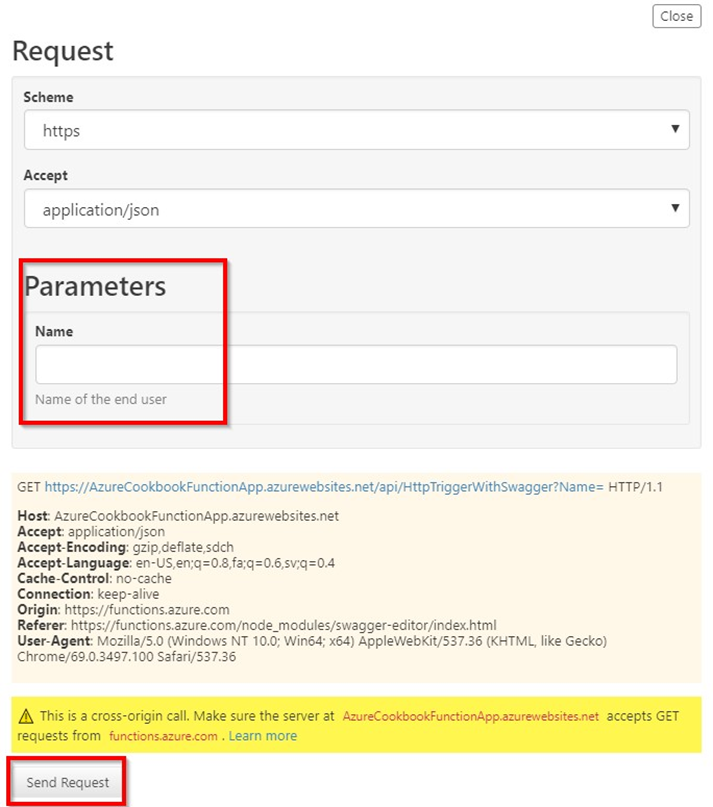Click the Parameters heading
713x807 pixels.
point(95,286)
